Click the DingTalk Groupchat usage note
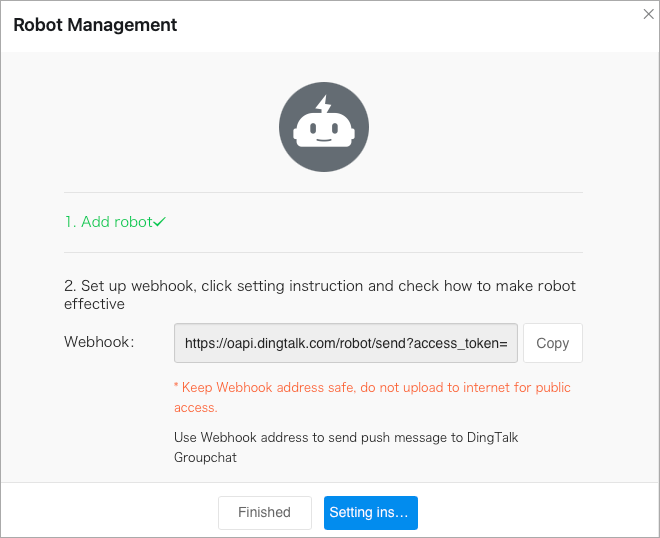The height and width of the screenshot is (538, 660). [346, 447]
